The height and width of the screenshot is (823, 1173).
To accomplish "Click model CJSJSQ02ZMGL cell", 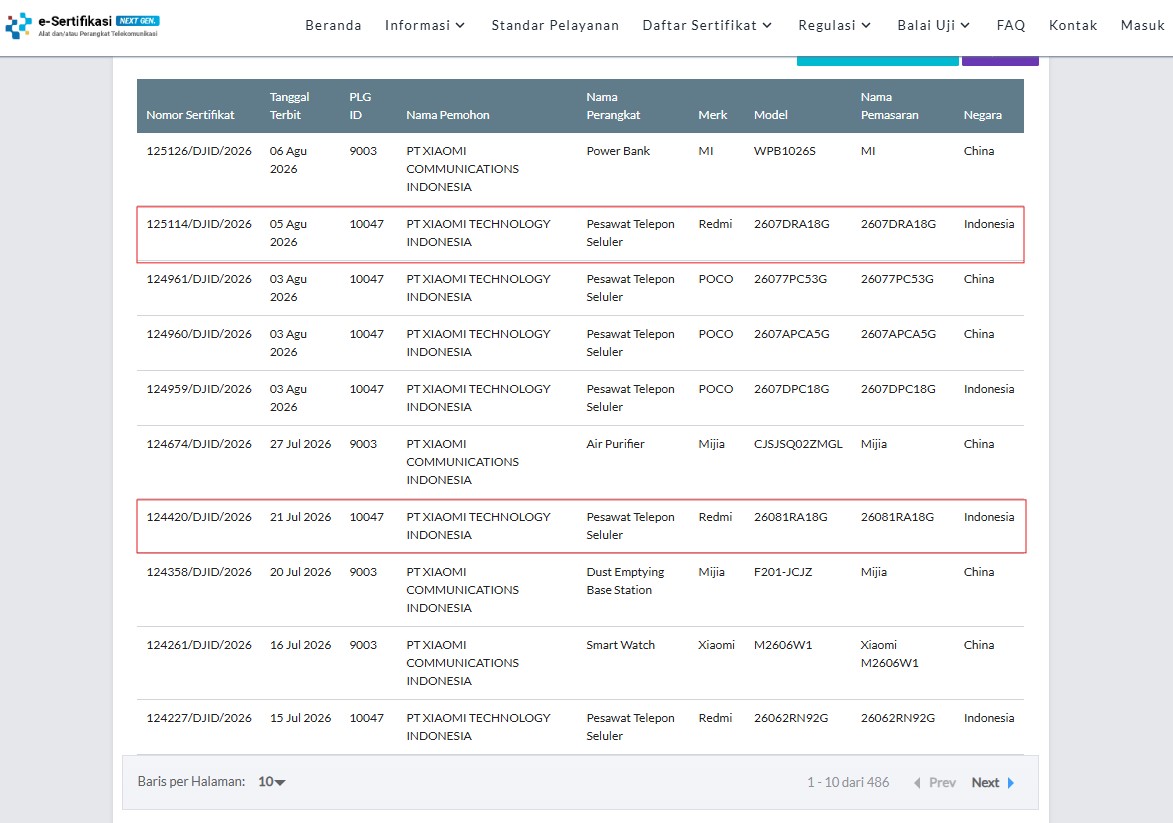I will (x=798, y=444).
